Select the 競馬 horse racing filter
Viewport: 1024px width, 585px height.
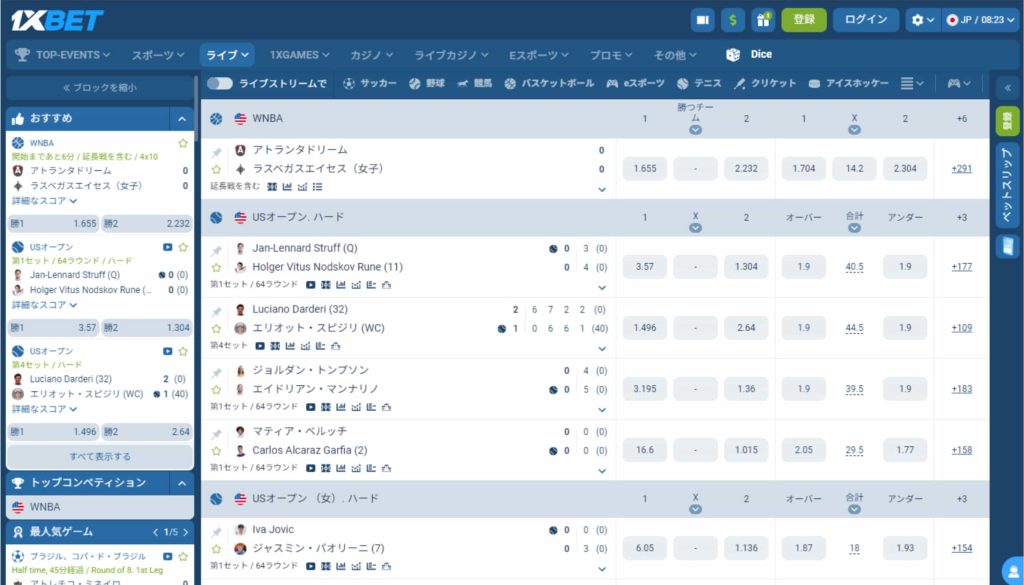point(475,84)
